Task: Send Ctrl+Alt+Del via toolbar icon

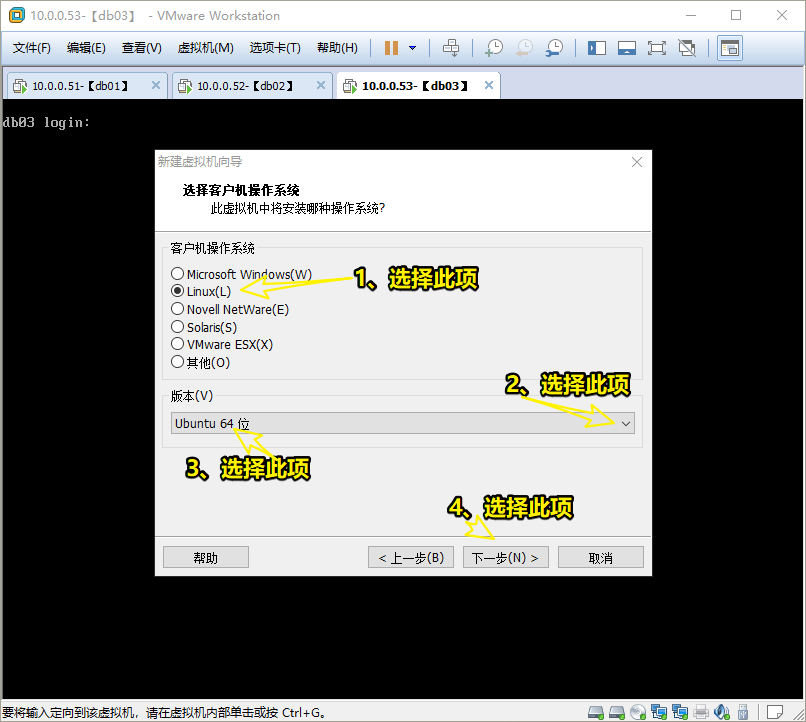Action: [x=451, y=47]
